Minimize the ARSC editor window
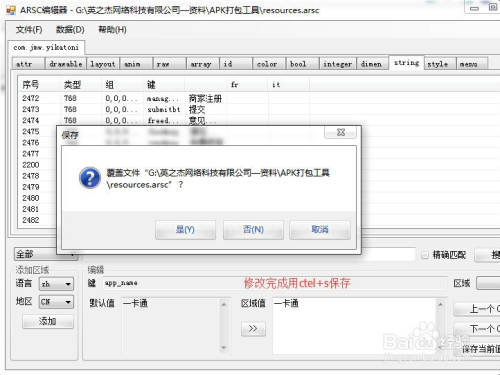 (x=474, y=8)
